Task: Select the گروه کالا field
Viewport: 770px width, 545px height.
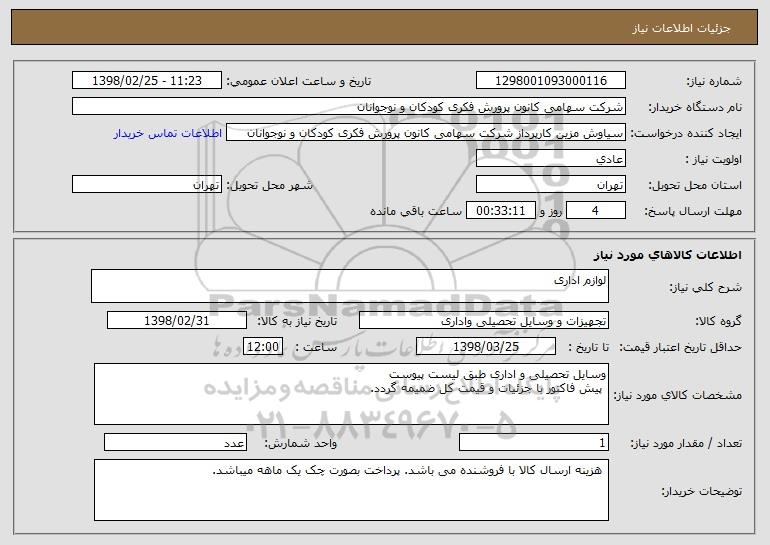Action: click(484, 320)
